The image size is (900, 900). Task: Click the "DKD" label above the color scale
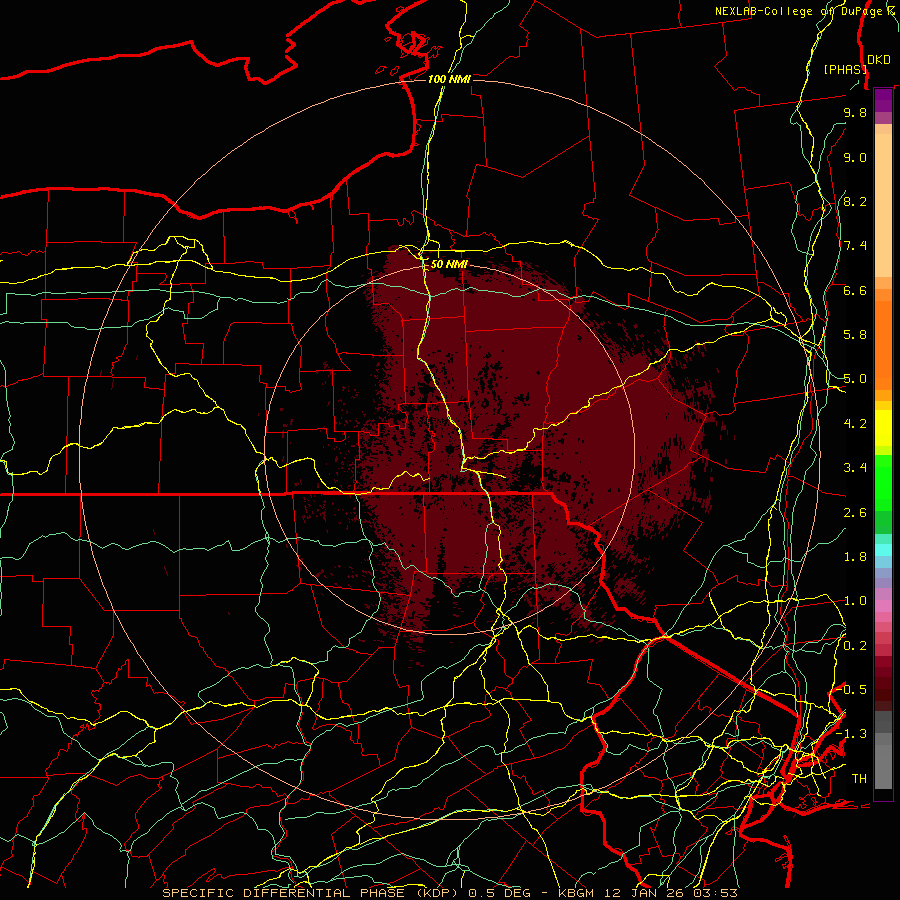pos(878,60)
